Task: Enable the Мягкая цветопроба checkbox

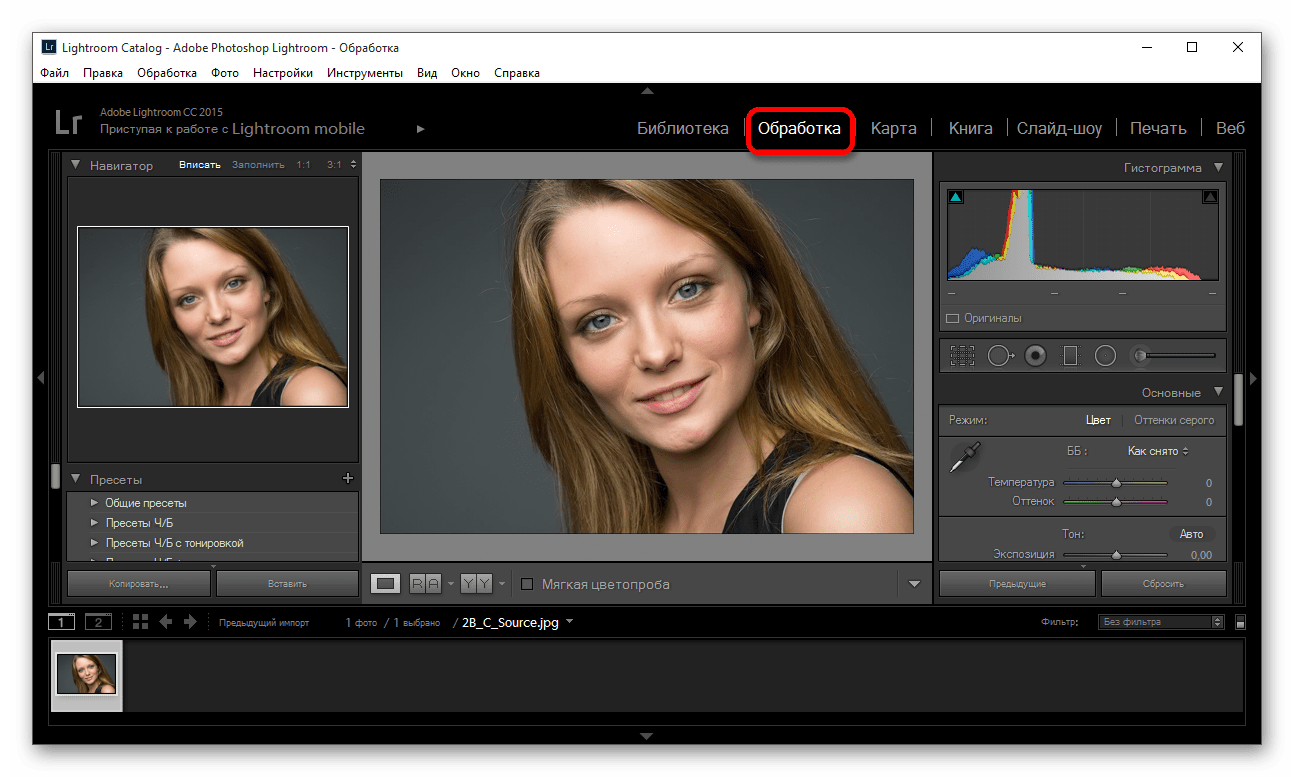Action: (528, 584)
